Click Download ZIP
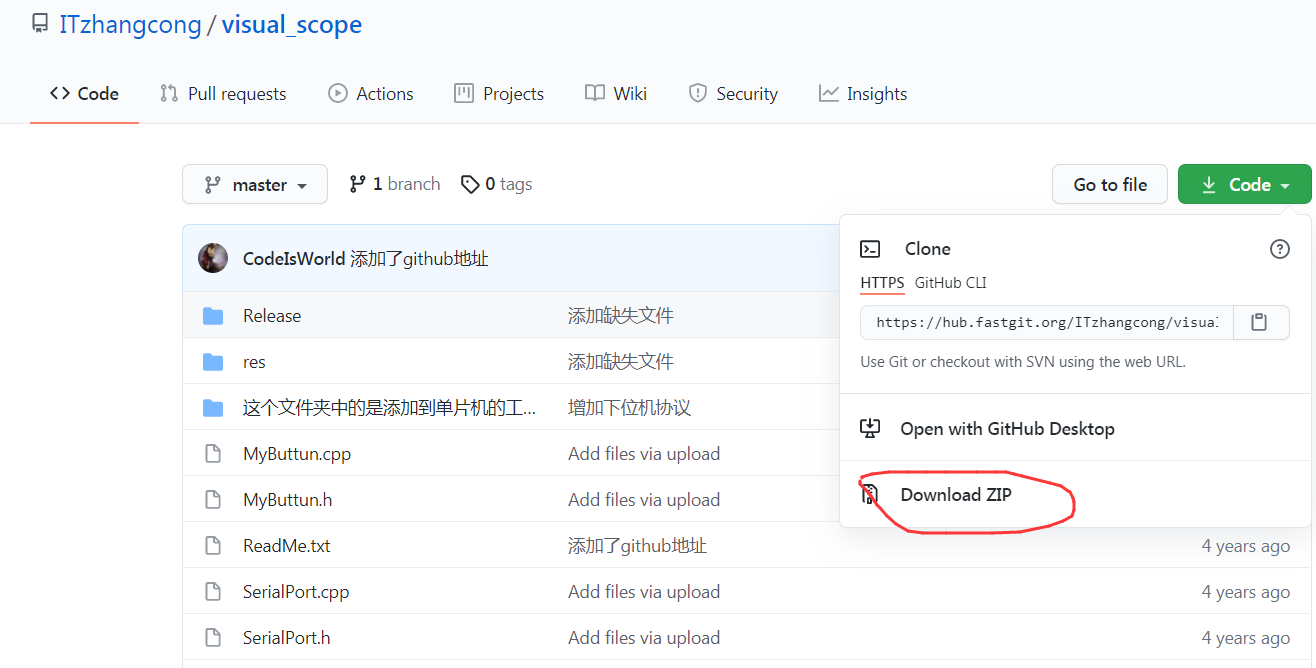This screenshot has width=1316, height=668. coord(956,494)
